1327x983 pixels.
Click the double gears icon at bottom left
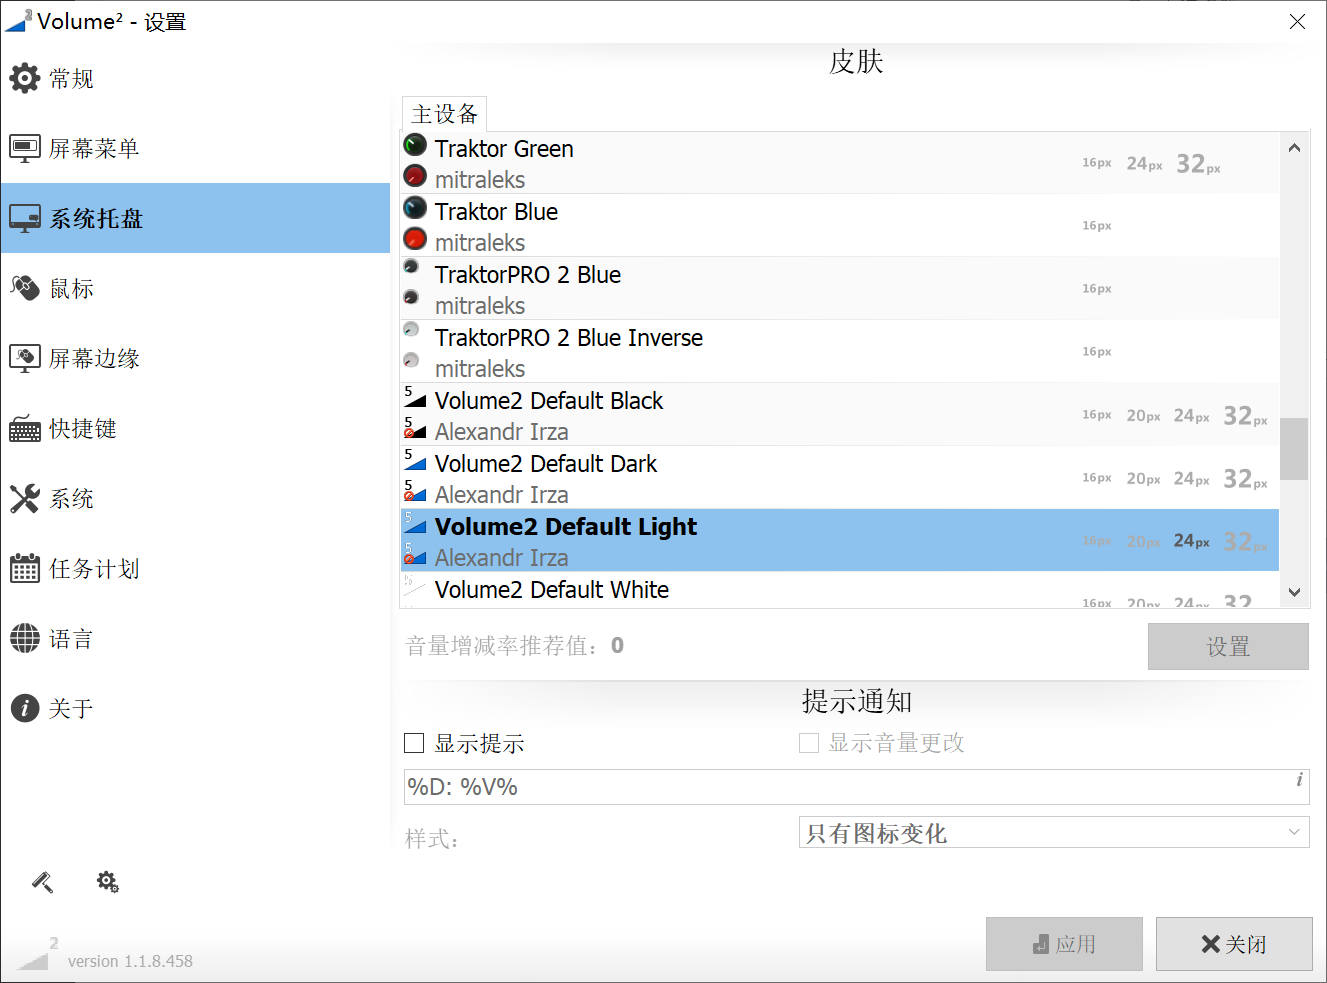[x=107, y=882]
